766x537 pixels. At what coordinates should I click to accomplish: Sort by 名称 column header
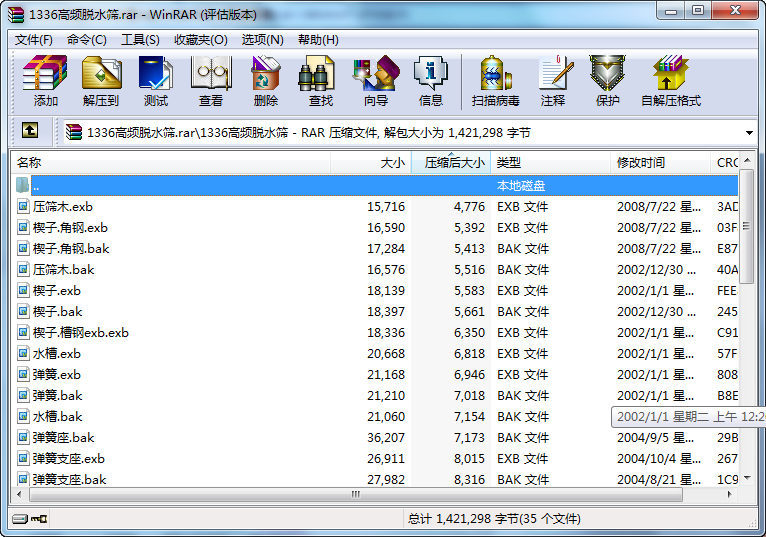point(171,163)
